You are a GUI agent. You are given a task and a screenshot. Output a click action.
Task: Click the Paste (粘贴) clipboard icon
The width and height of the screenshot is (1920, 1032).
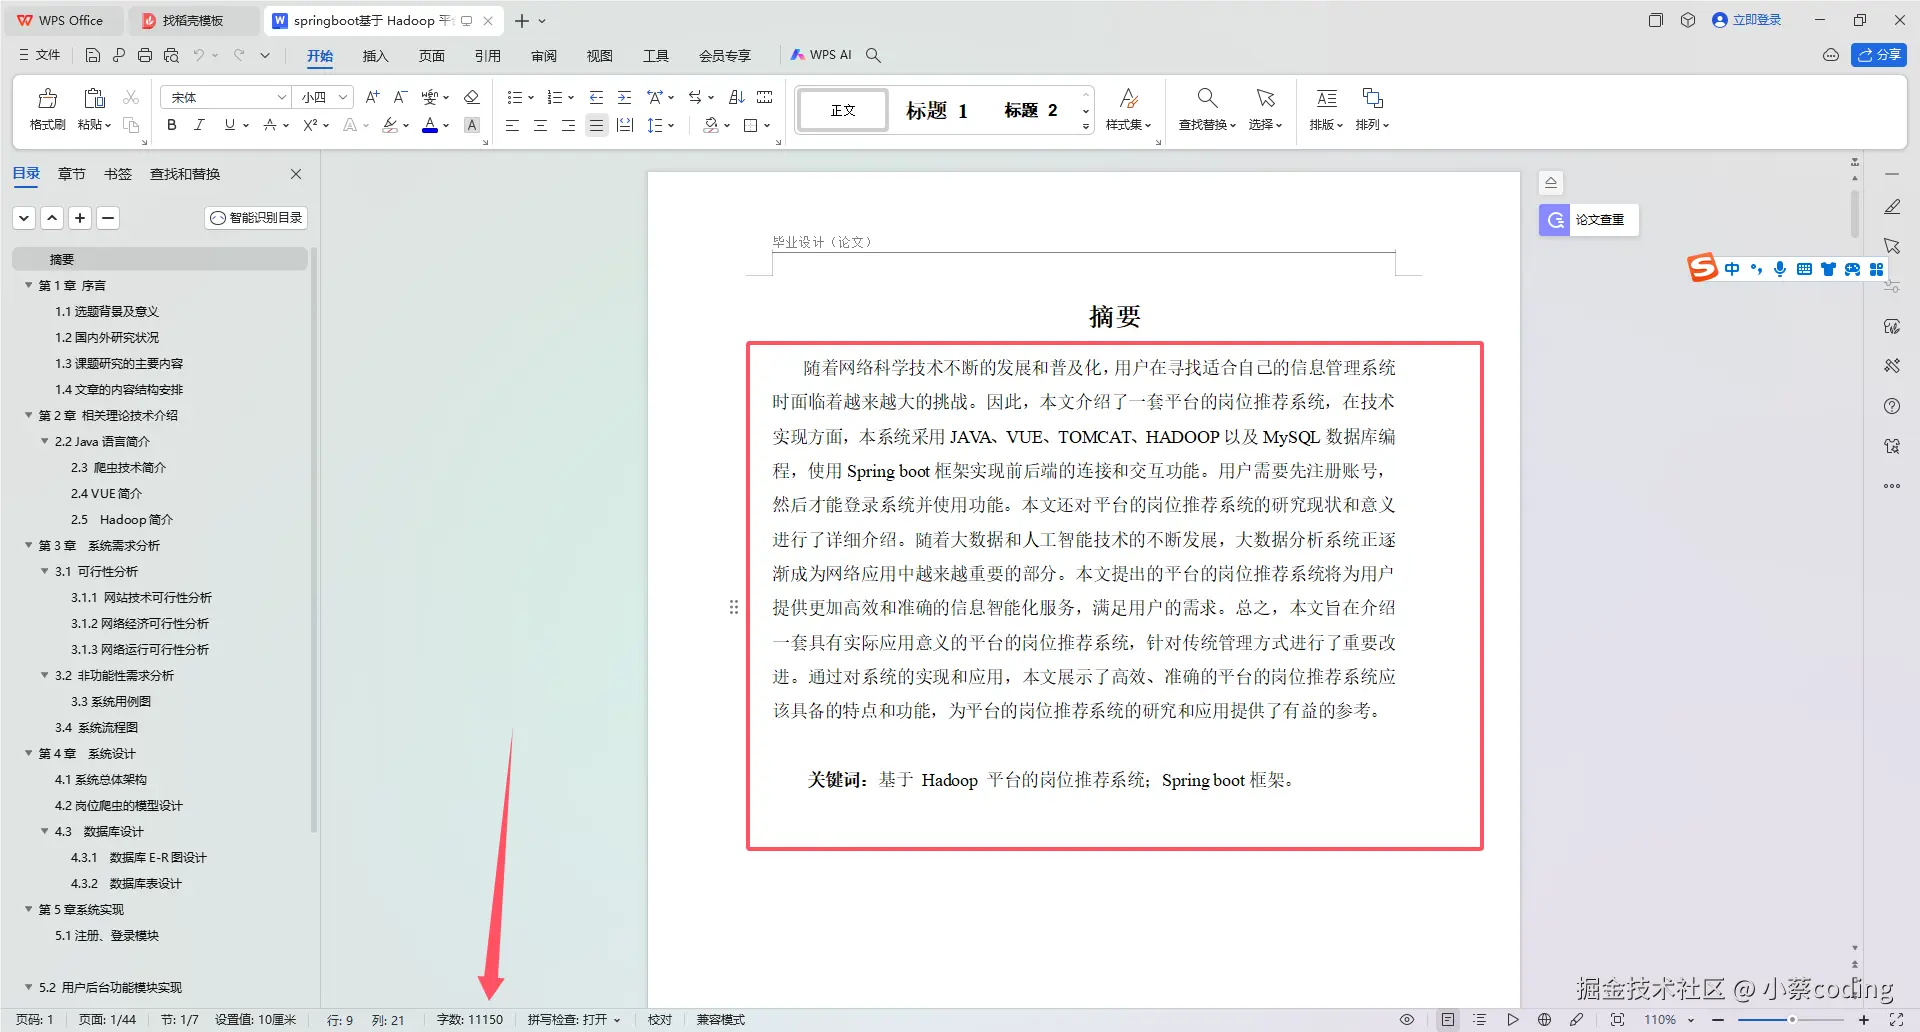click(x=94, y=98)
